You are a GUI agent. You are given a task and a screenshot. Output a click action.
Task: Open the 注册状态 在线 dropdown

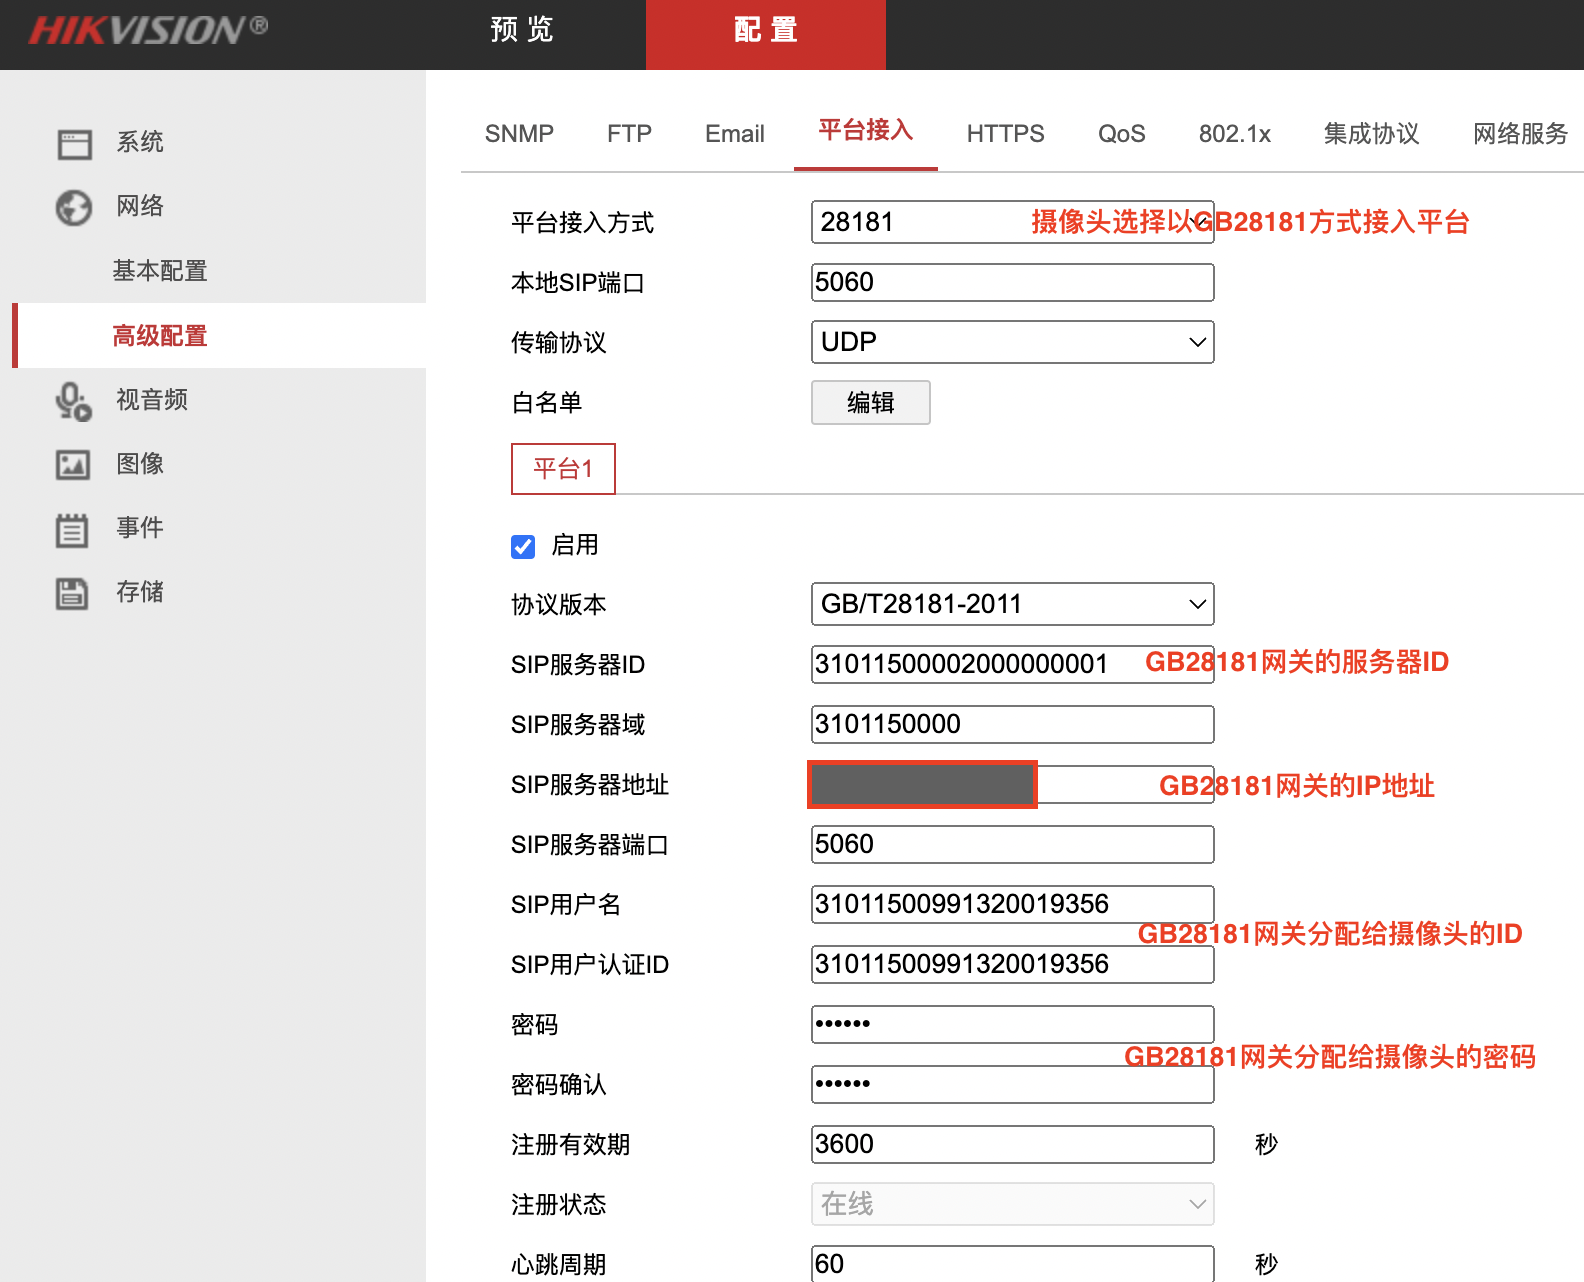coord(1012,1204)
